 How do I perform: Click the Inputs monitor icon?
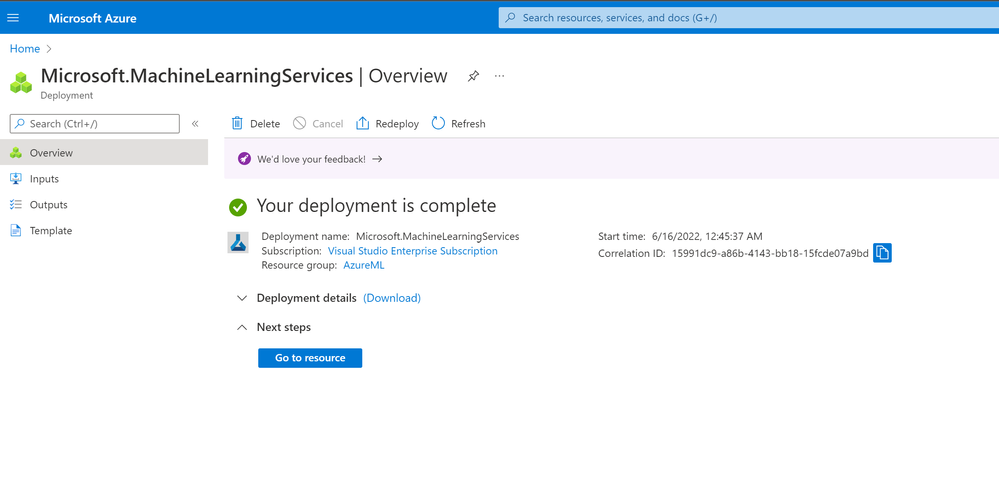tap(16, 179)
